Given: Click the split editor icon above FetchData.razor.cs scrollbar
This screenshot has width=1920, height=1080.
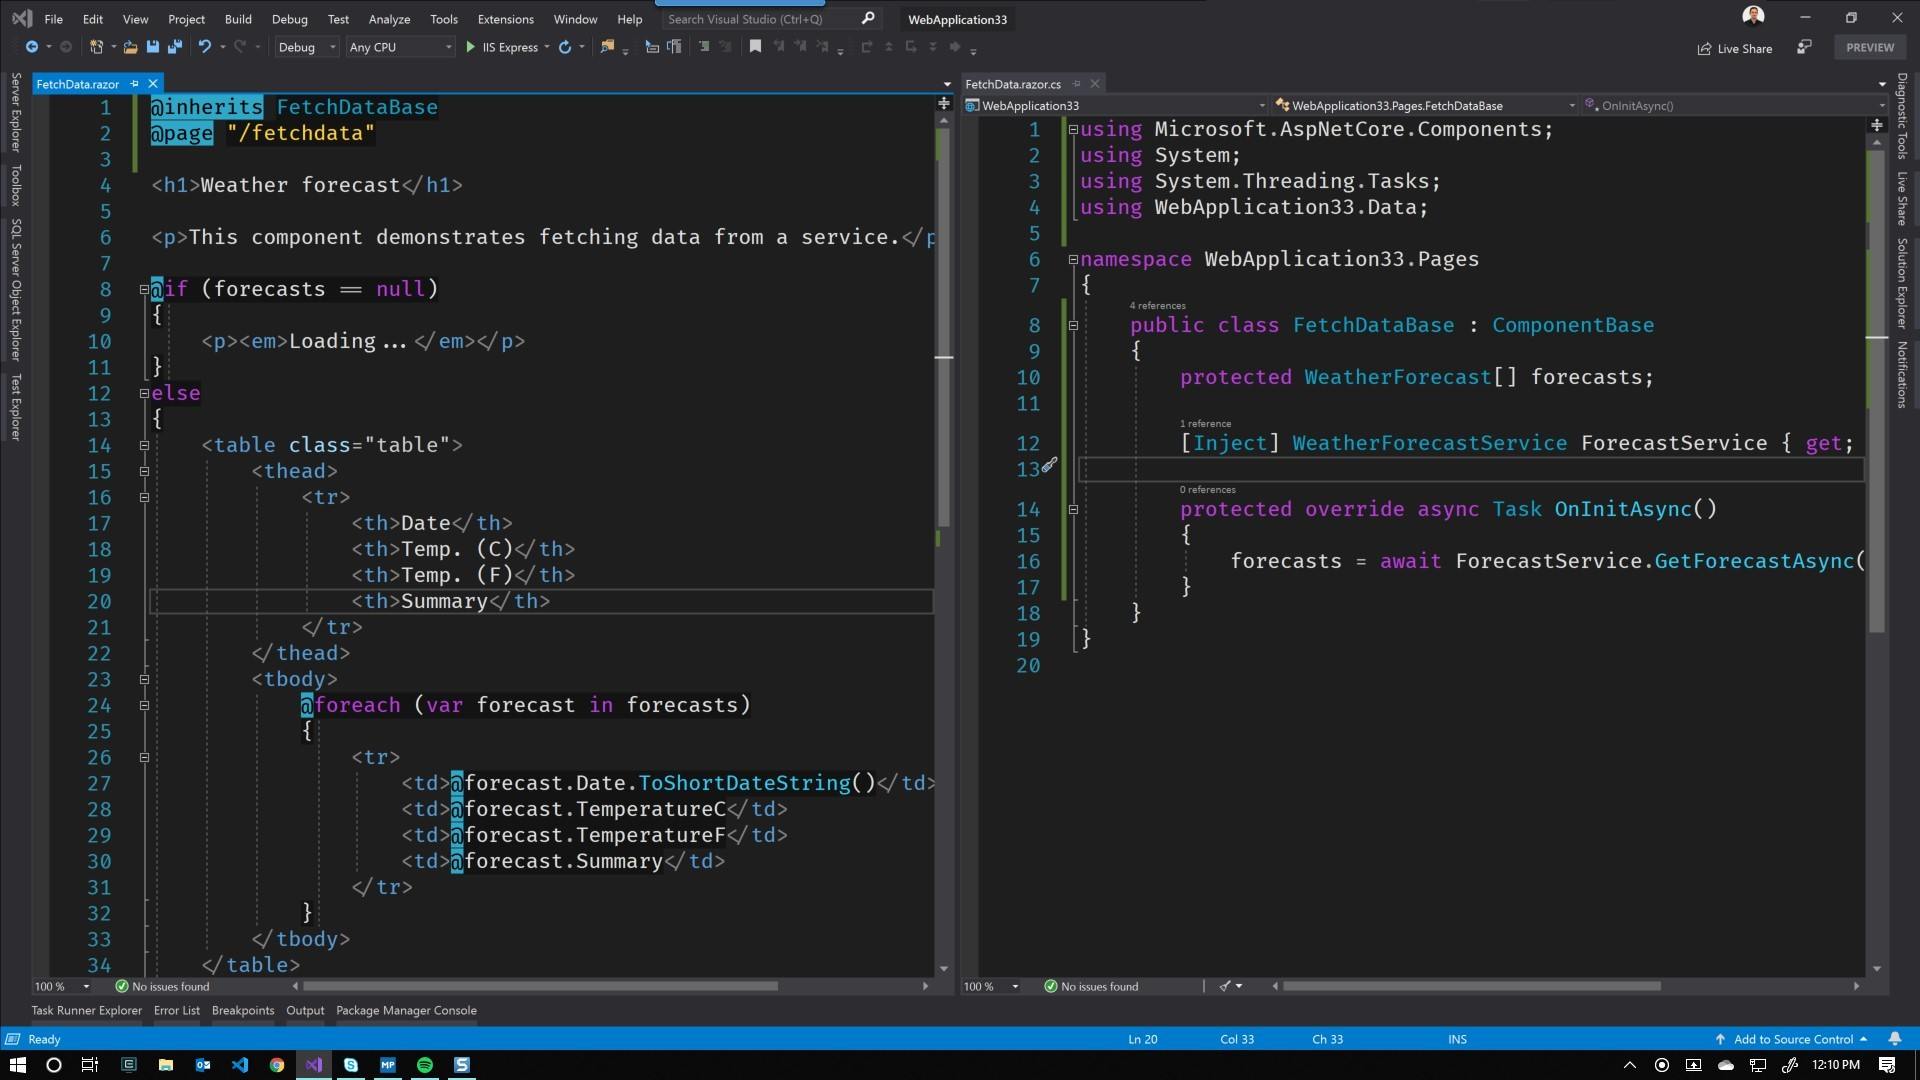Looking at the screenshot, I should click(1877, 125).
